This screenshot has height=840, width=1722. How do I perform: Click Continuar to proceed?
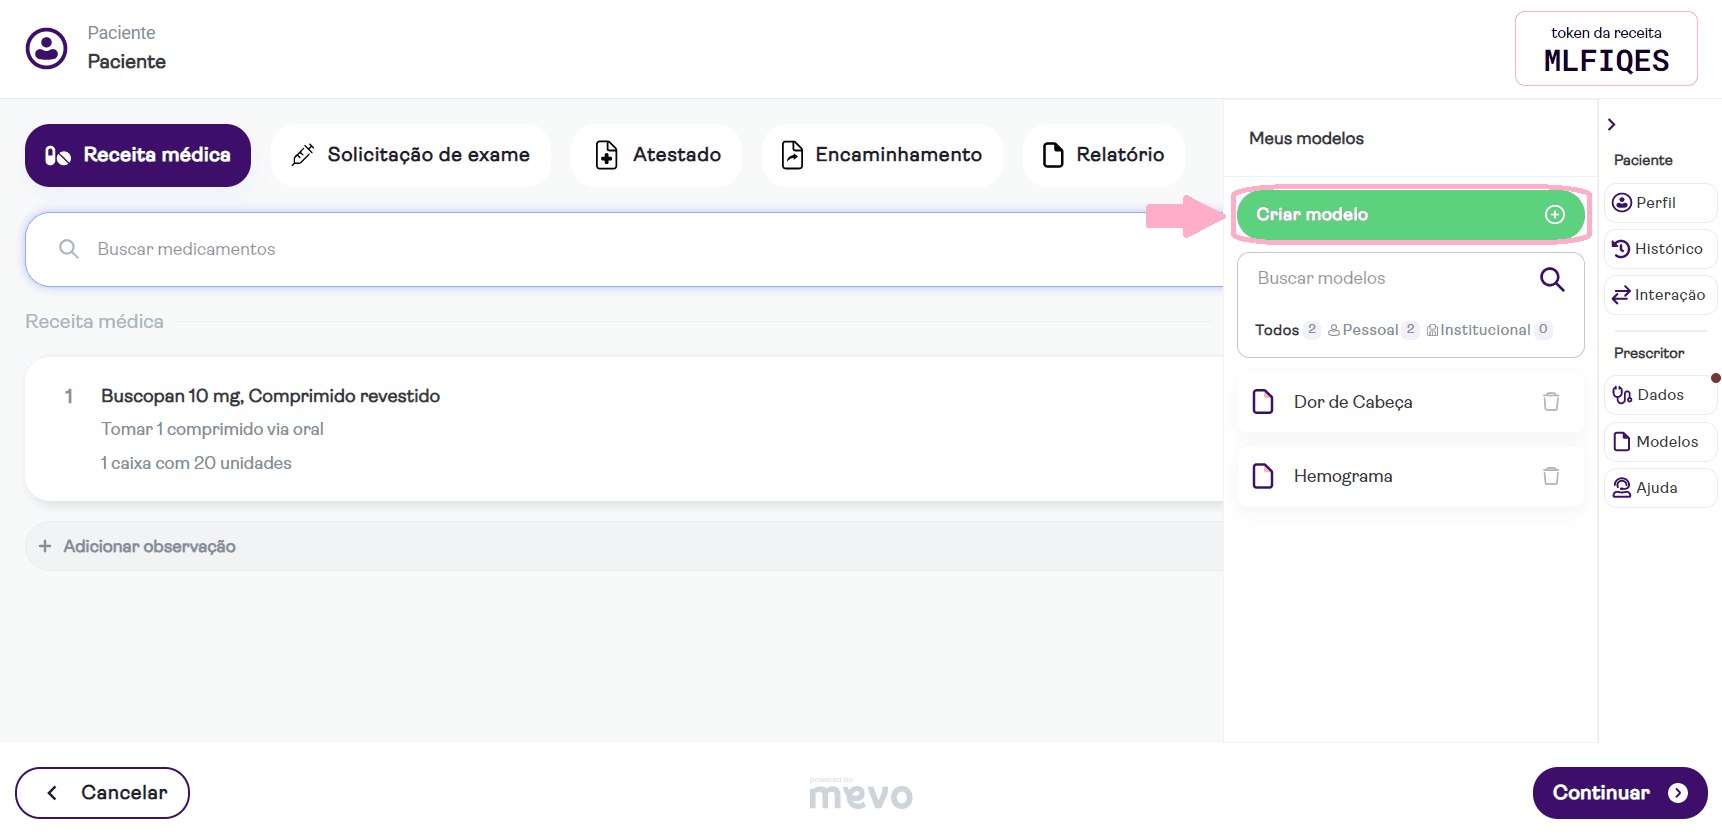tap(1619, 793)
